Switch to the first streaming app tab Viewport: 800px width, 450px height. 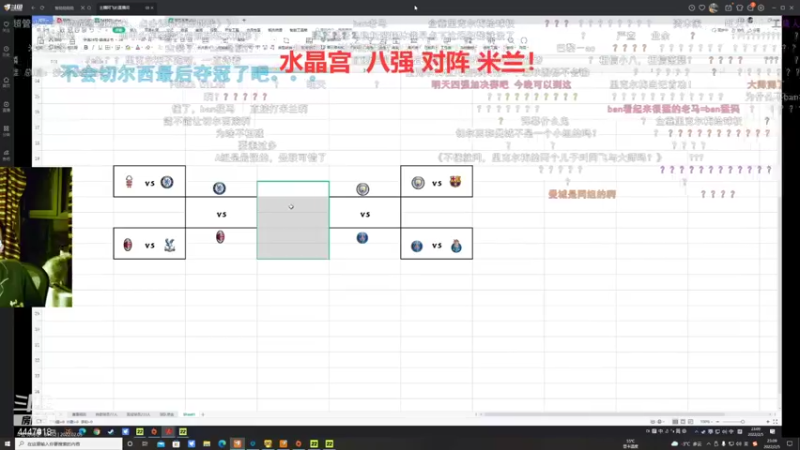pos(64,8)
